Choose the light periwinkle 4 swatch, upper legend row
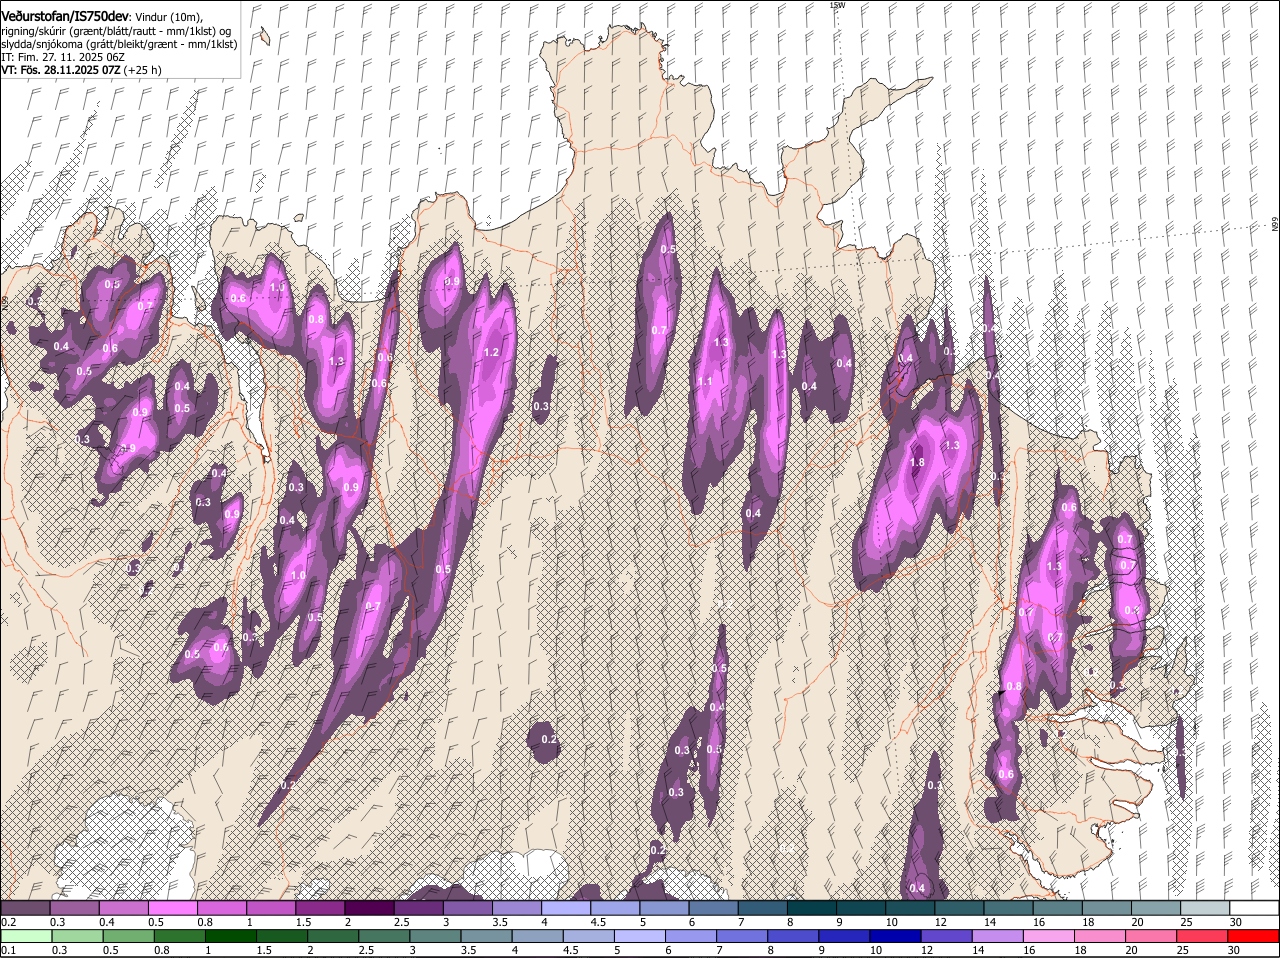Screen dimensions: 1280x958 [x=566, y=908]
